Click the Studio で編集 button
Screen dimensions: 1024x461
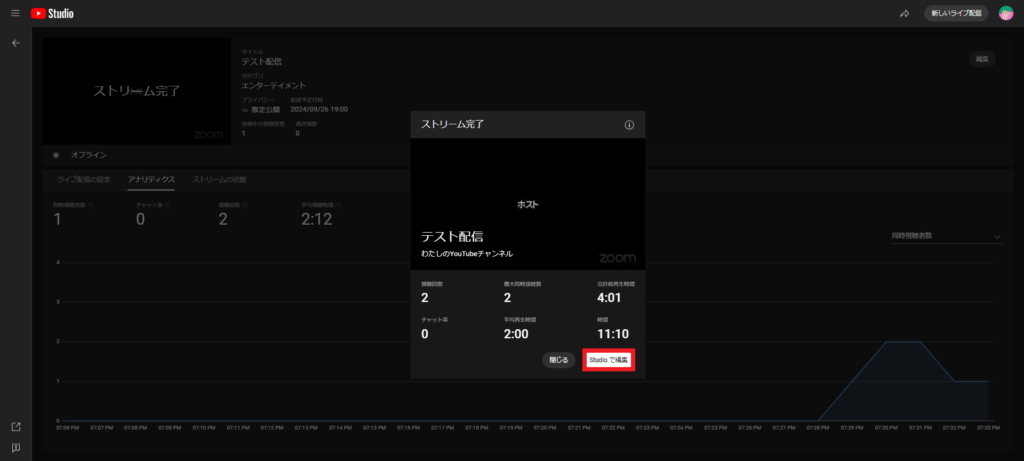[609, 359]
